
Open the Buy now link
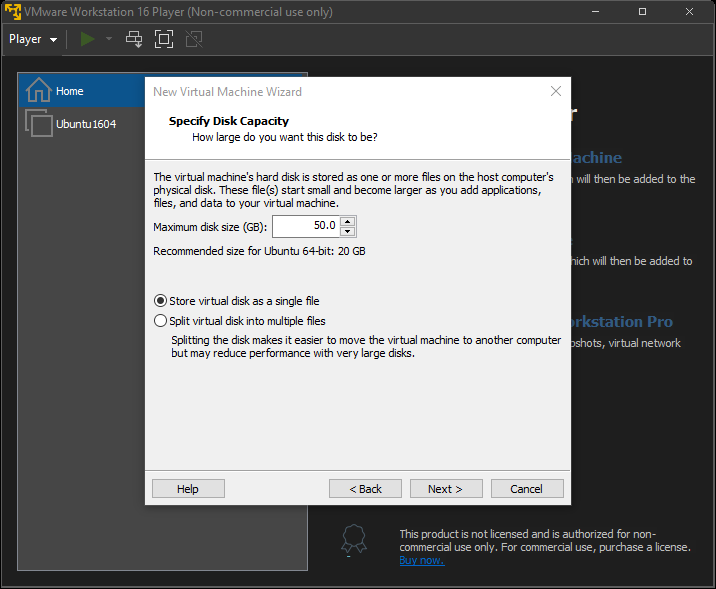click(x=422, y=560)
